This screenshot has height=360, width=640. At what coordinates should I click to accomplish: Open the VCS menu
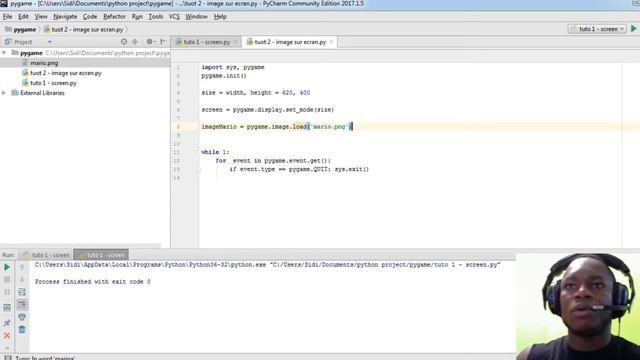click(x=174, y=17)
